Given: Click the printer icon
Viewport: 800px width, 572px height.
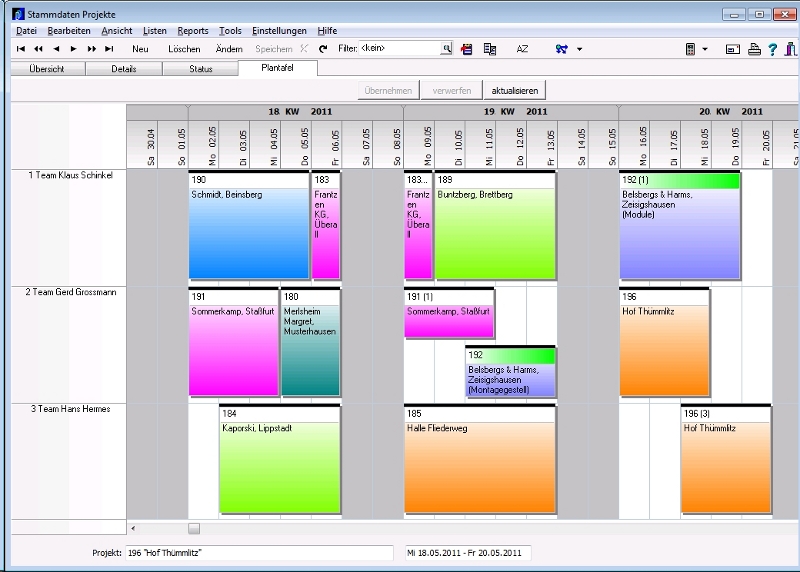Looking at the screenshot, I should pyautogui.click(x=754, y=49).
